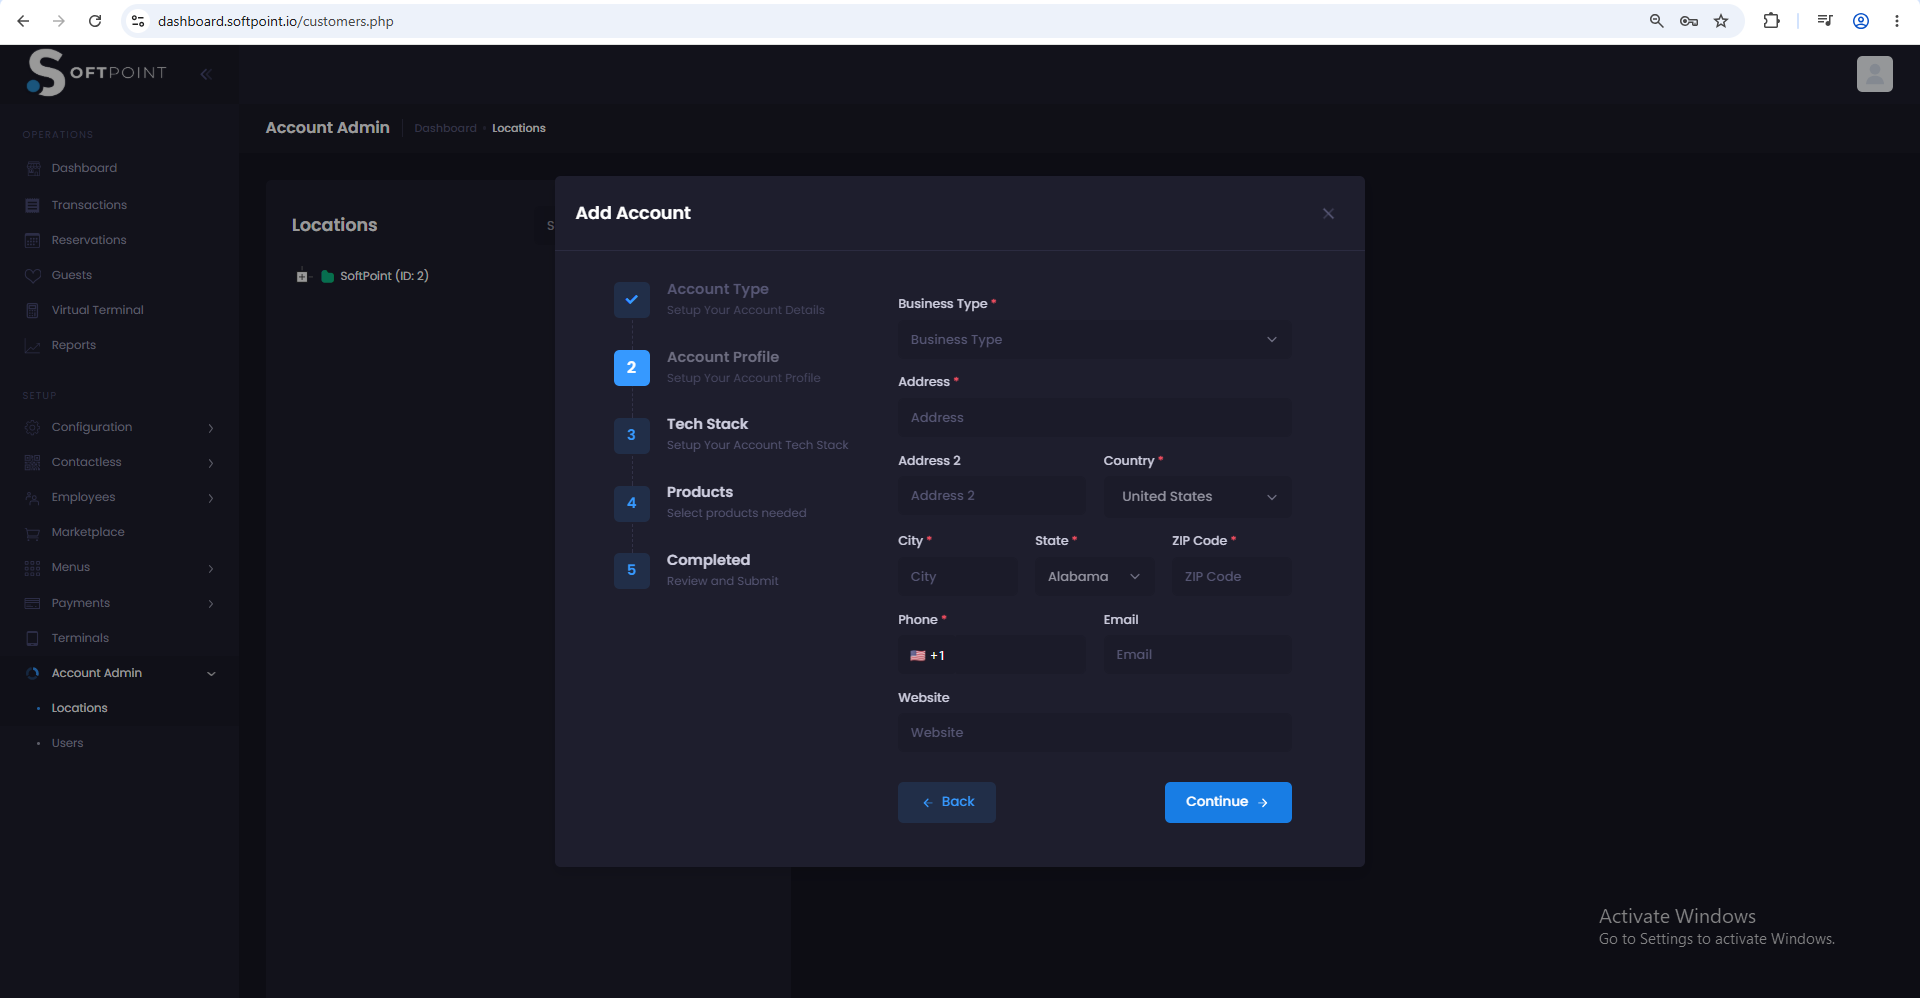Open Business Type dropdown

coord(1094,340)
